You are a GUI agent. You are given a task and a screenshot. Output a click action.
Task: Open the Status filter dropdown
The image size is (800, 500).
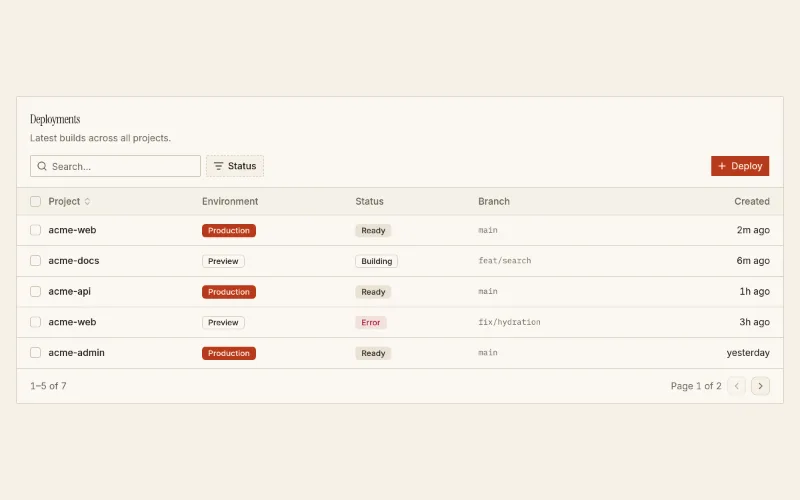(235, 166)
